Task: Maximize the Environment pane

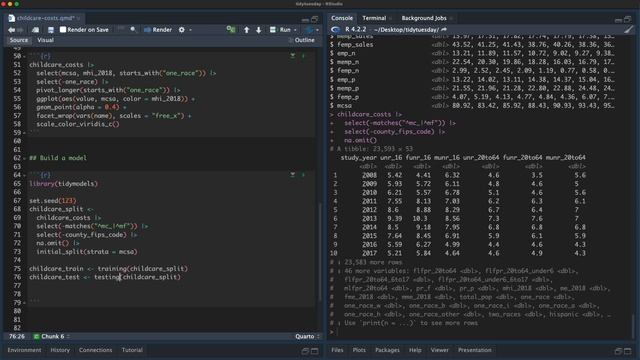Action: click(315, 351)
